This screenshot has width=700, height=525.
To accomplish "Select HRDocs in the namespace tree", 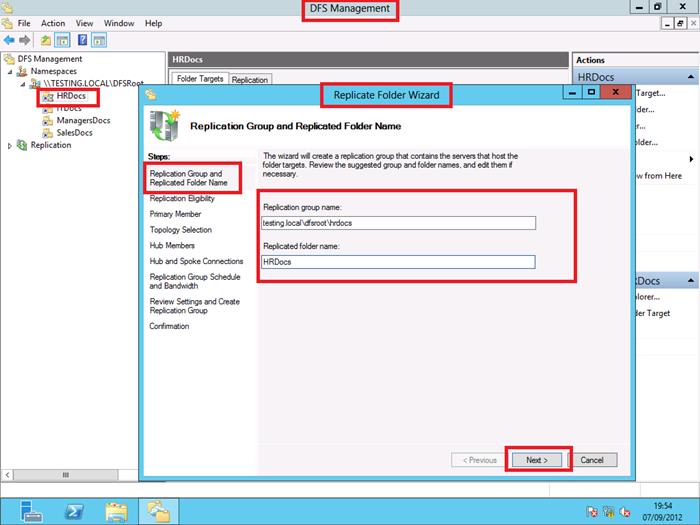I will tap(71, 96).
